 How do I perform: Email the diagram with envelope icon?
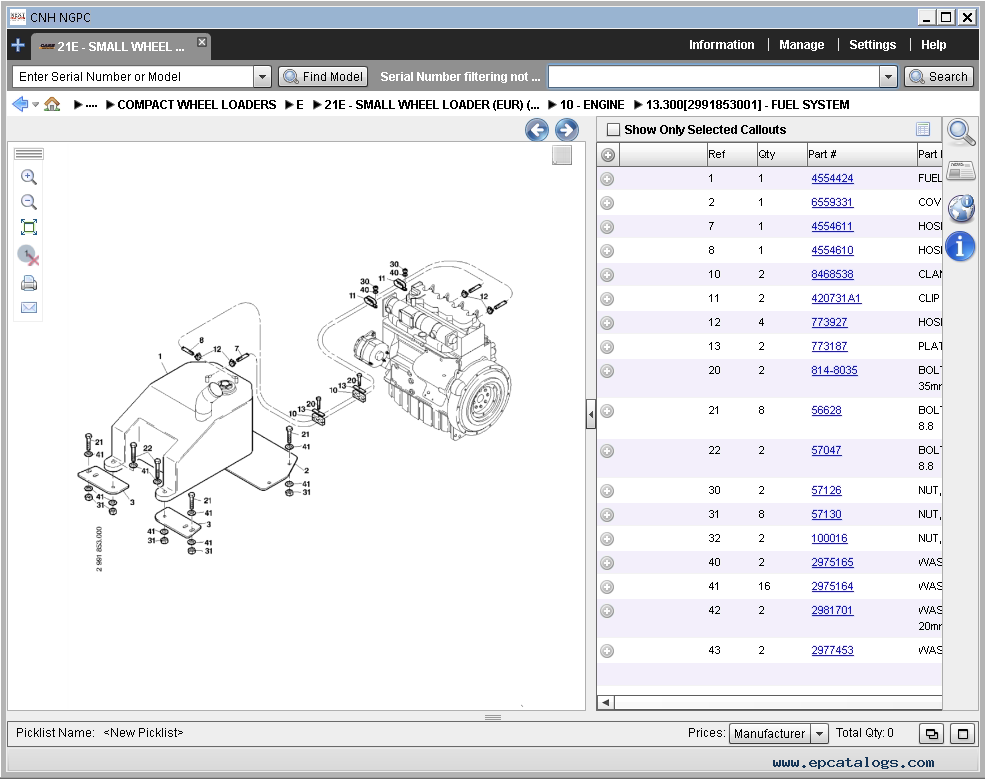click(x=29, y=307)
